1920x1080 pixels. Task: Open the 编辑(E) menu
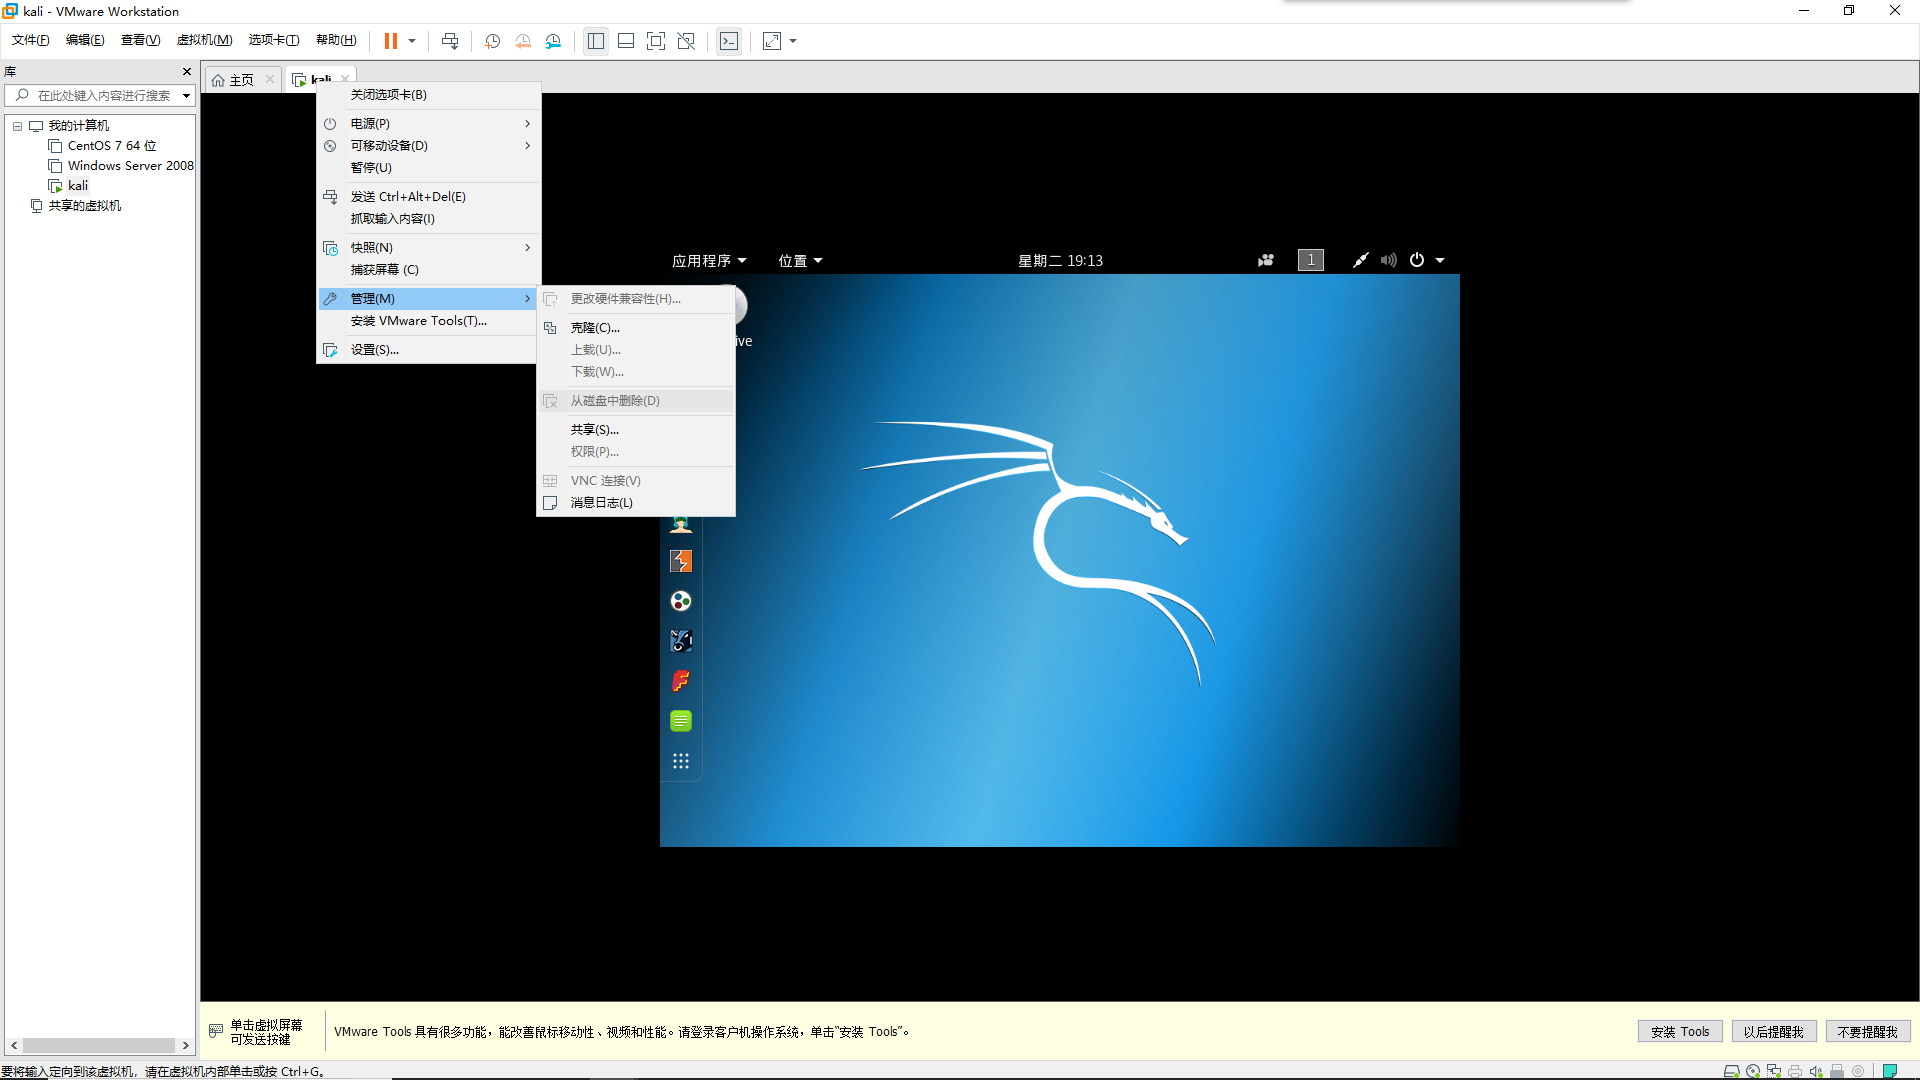point(85,40)
